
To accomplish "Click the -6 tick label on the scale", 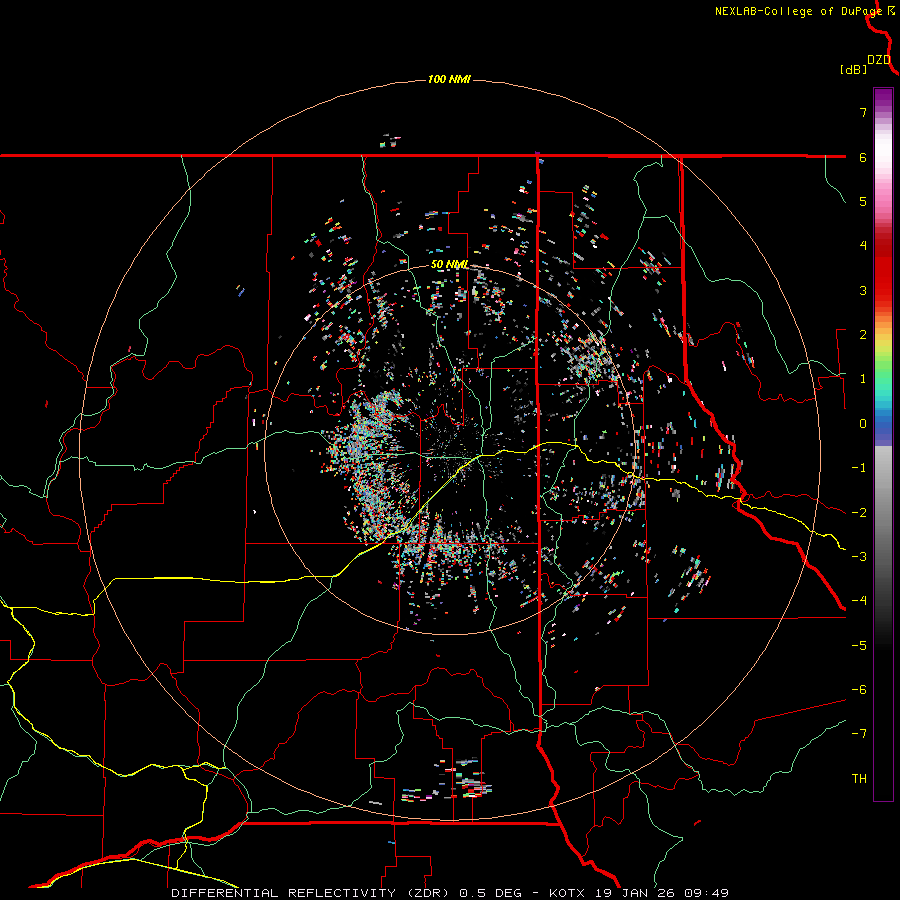I will pos(859,690).
